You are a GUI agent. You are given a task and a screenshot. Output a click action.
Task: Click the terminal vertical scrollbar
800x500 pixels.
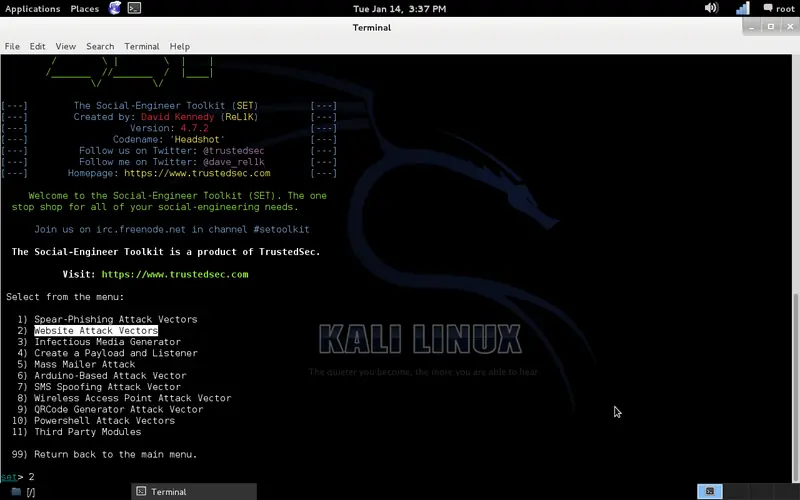click(796, 388)
